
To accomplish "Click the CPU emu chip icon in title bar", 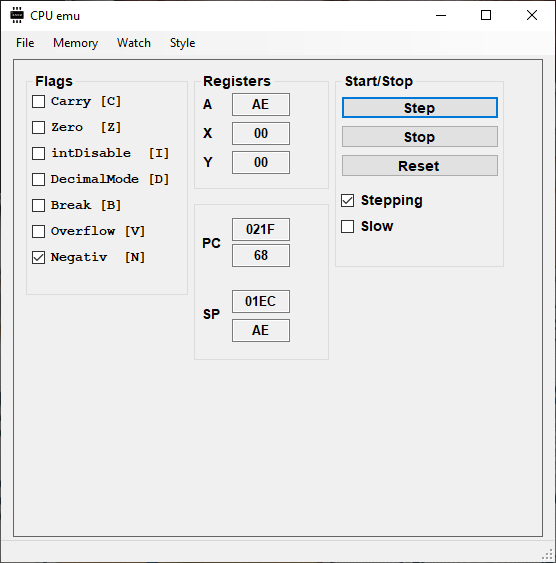I will coord(17,15).
